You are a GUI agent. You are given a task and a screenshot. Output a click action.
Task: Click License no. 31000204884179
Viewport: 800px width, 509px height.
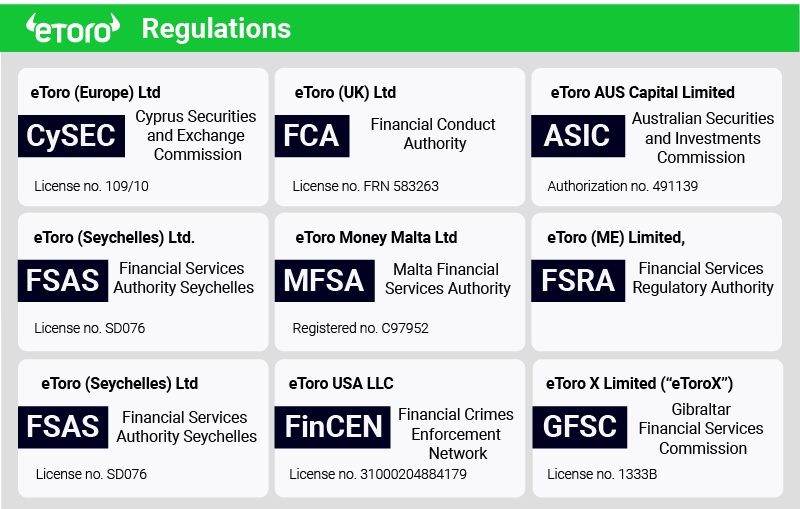(x=378, y=474)
